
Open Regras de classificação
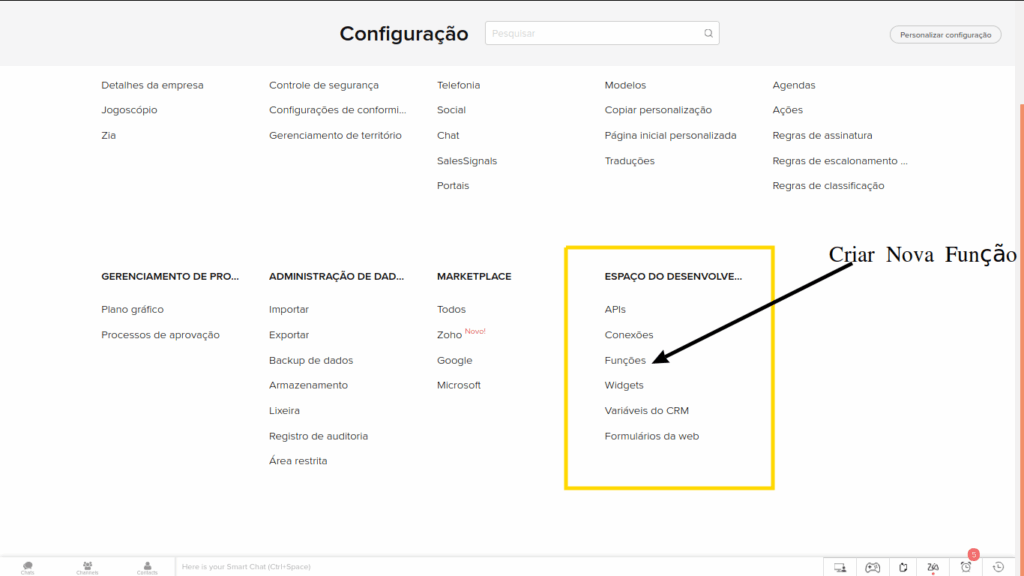click(828, 185)
